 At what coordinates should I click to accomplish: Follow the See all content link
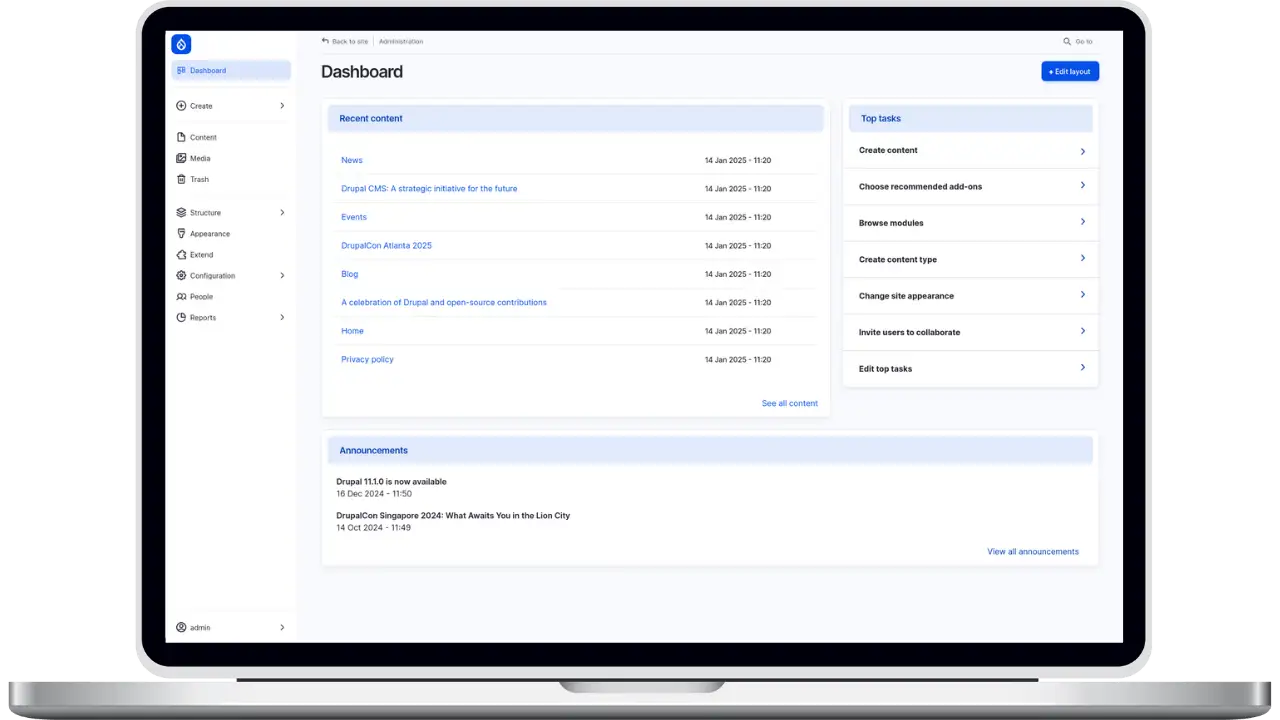pyautogui.click(x=789, y=404)
